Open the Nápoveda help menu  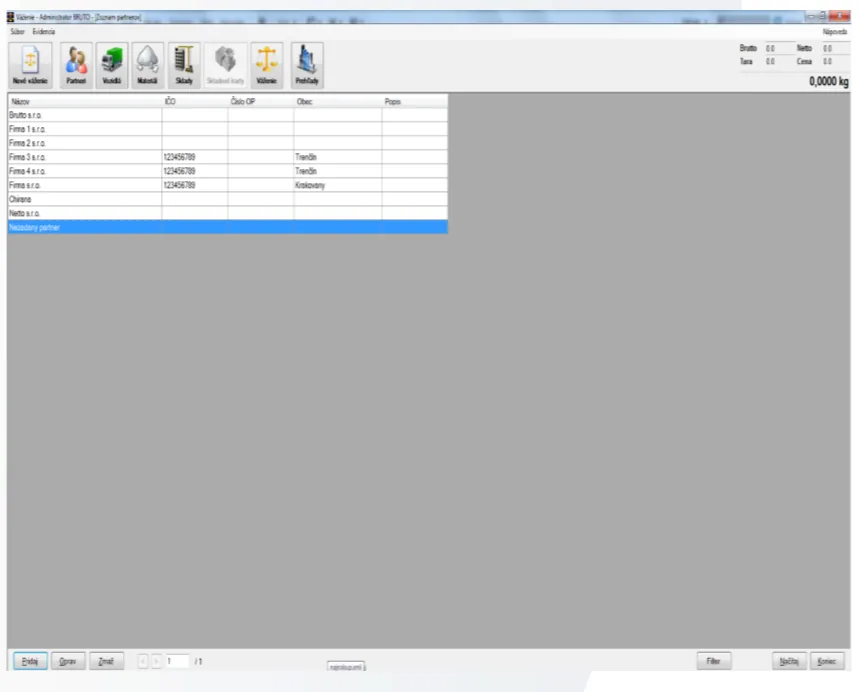(x=834, y=32)
